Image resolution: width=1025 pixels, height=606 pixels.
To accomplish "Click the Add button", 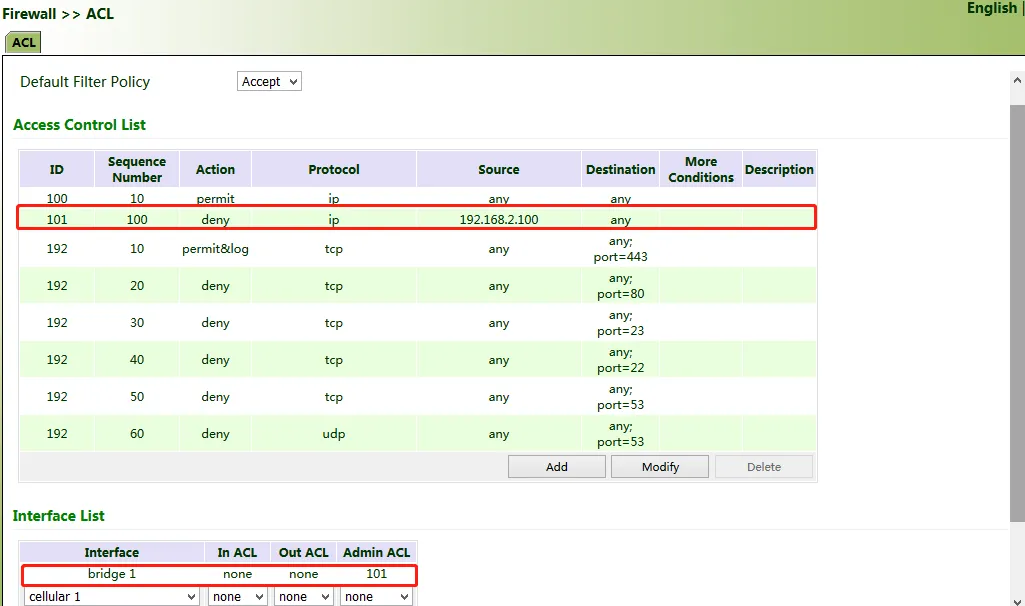I will click(x=557, y=467).
